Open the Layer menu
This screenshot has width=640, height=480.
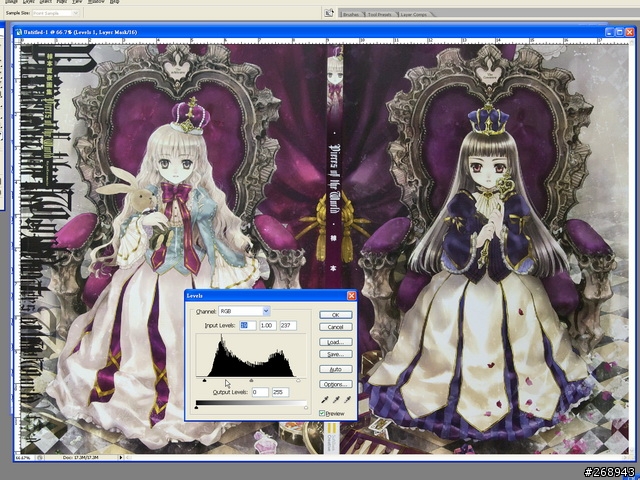27,2
